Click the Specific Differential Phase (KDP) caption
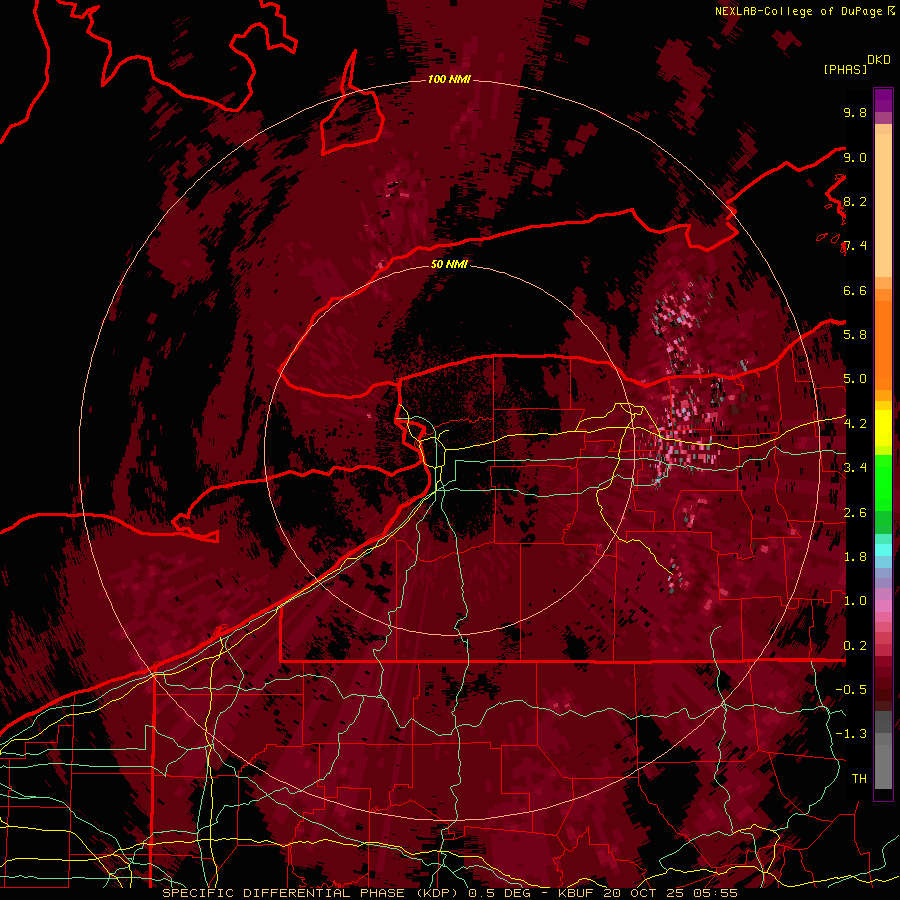 point(313,893)
